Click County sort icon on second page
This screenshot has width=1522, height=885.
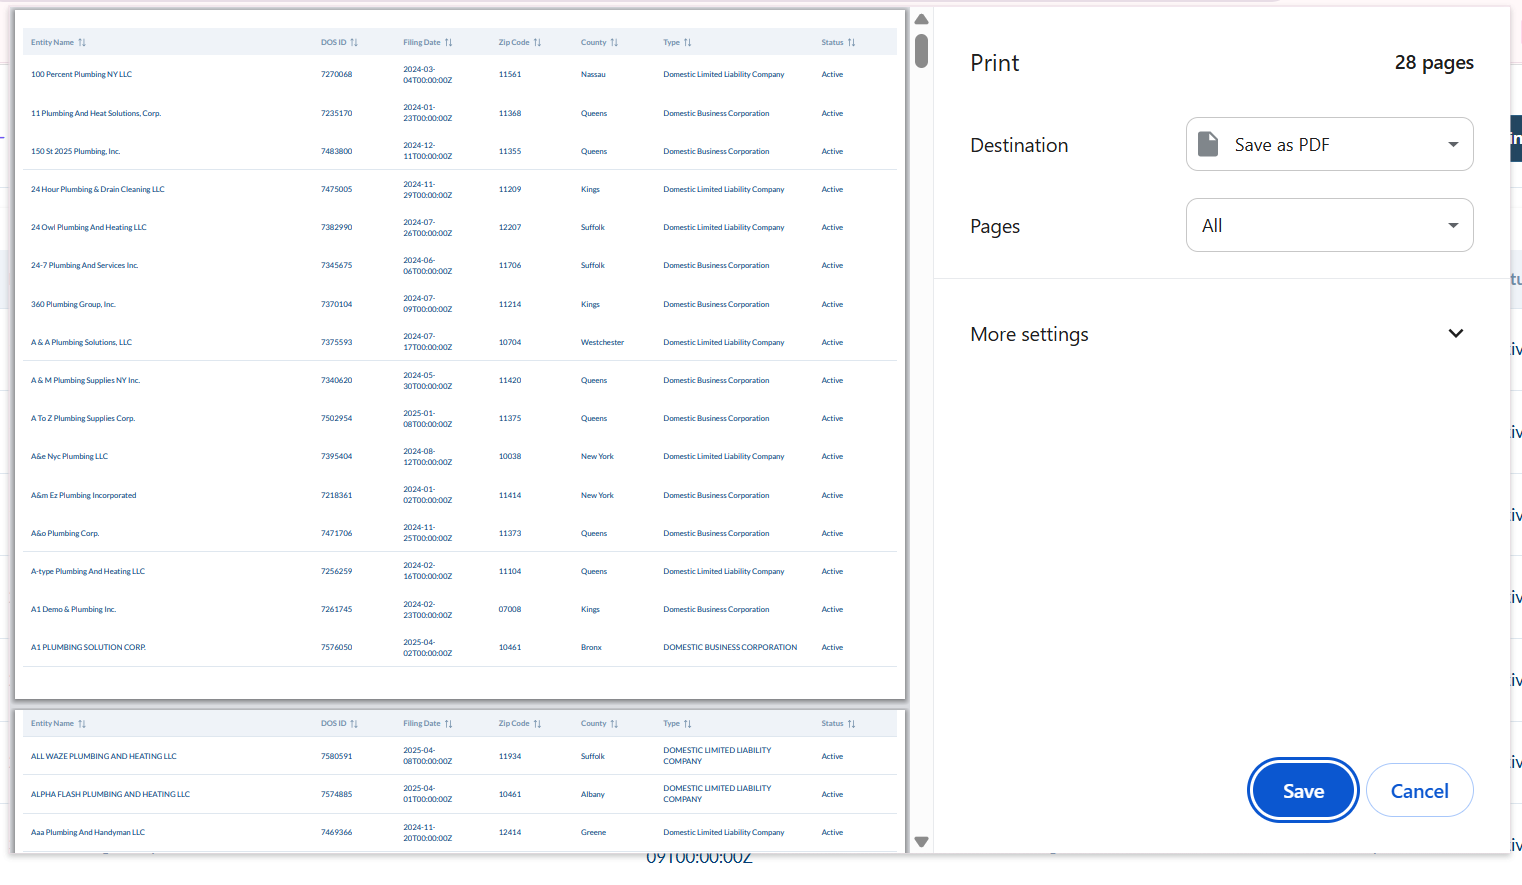click(x=614, y=723)
